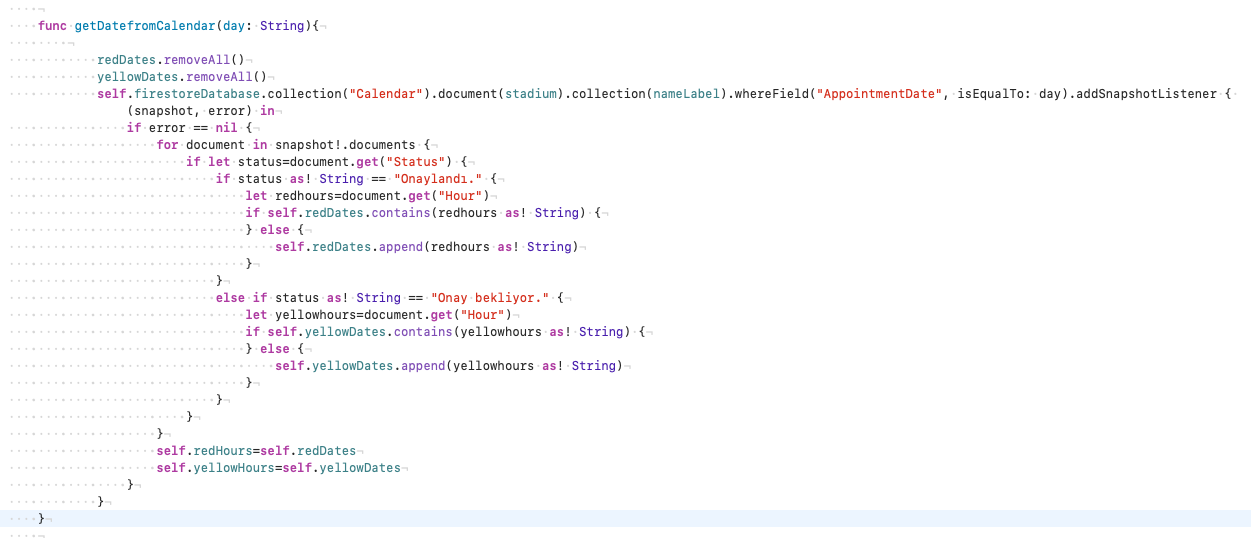This screenshot has height=538, width=1251.
Task: Click the "Status" string literal
Action: 418,161
